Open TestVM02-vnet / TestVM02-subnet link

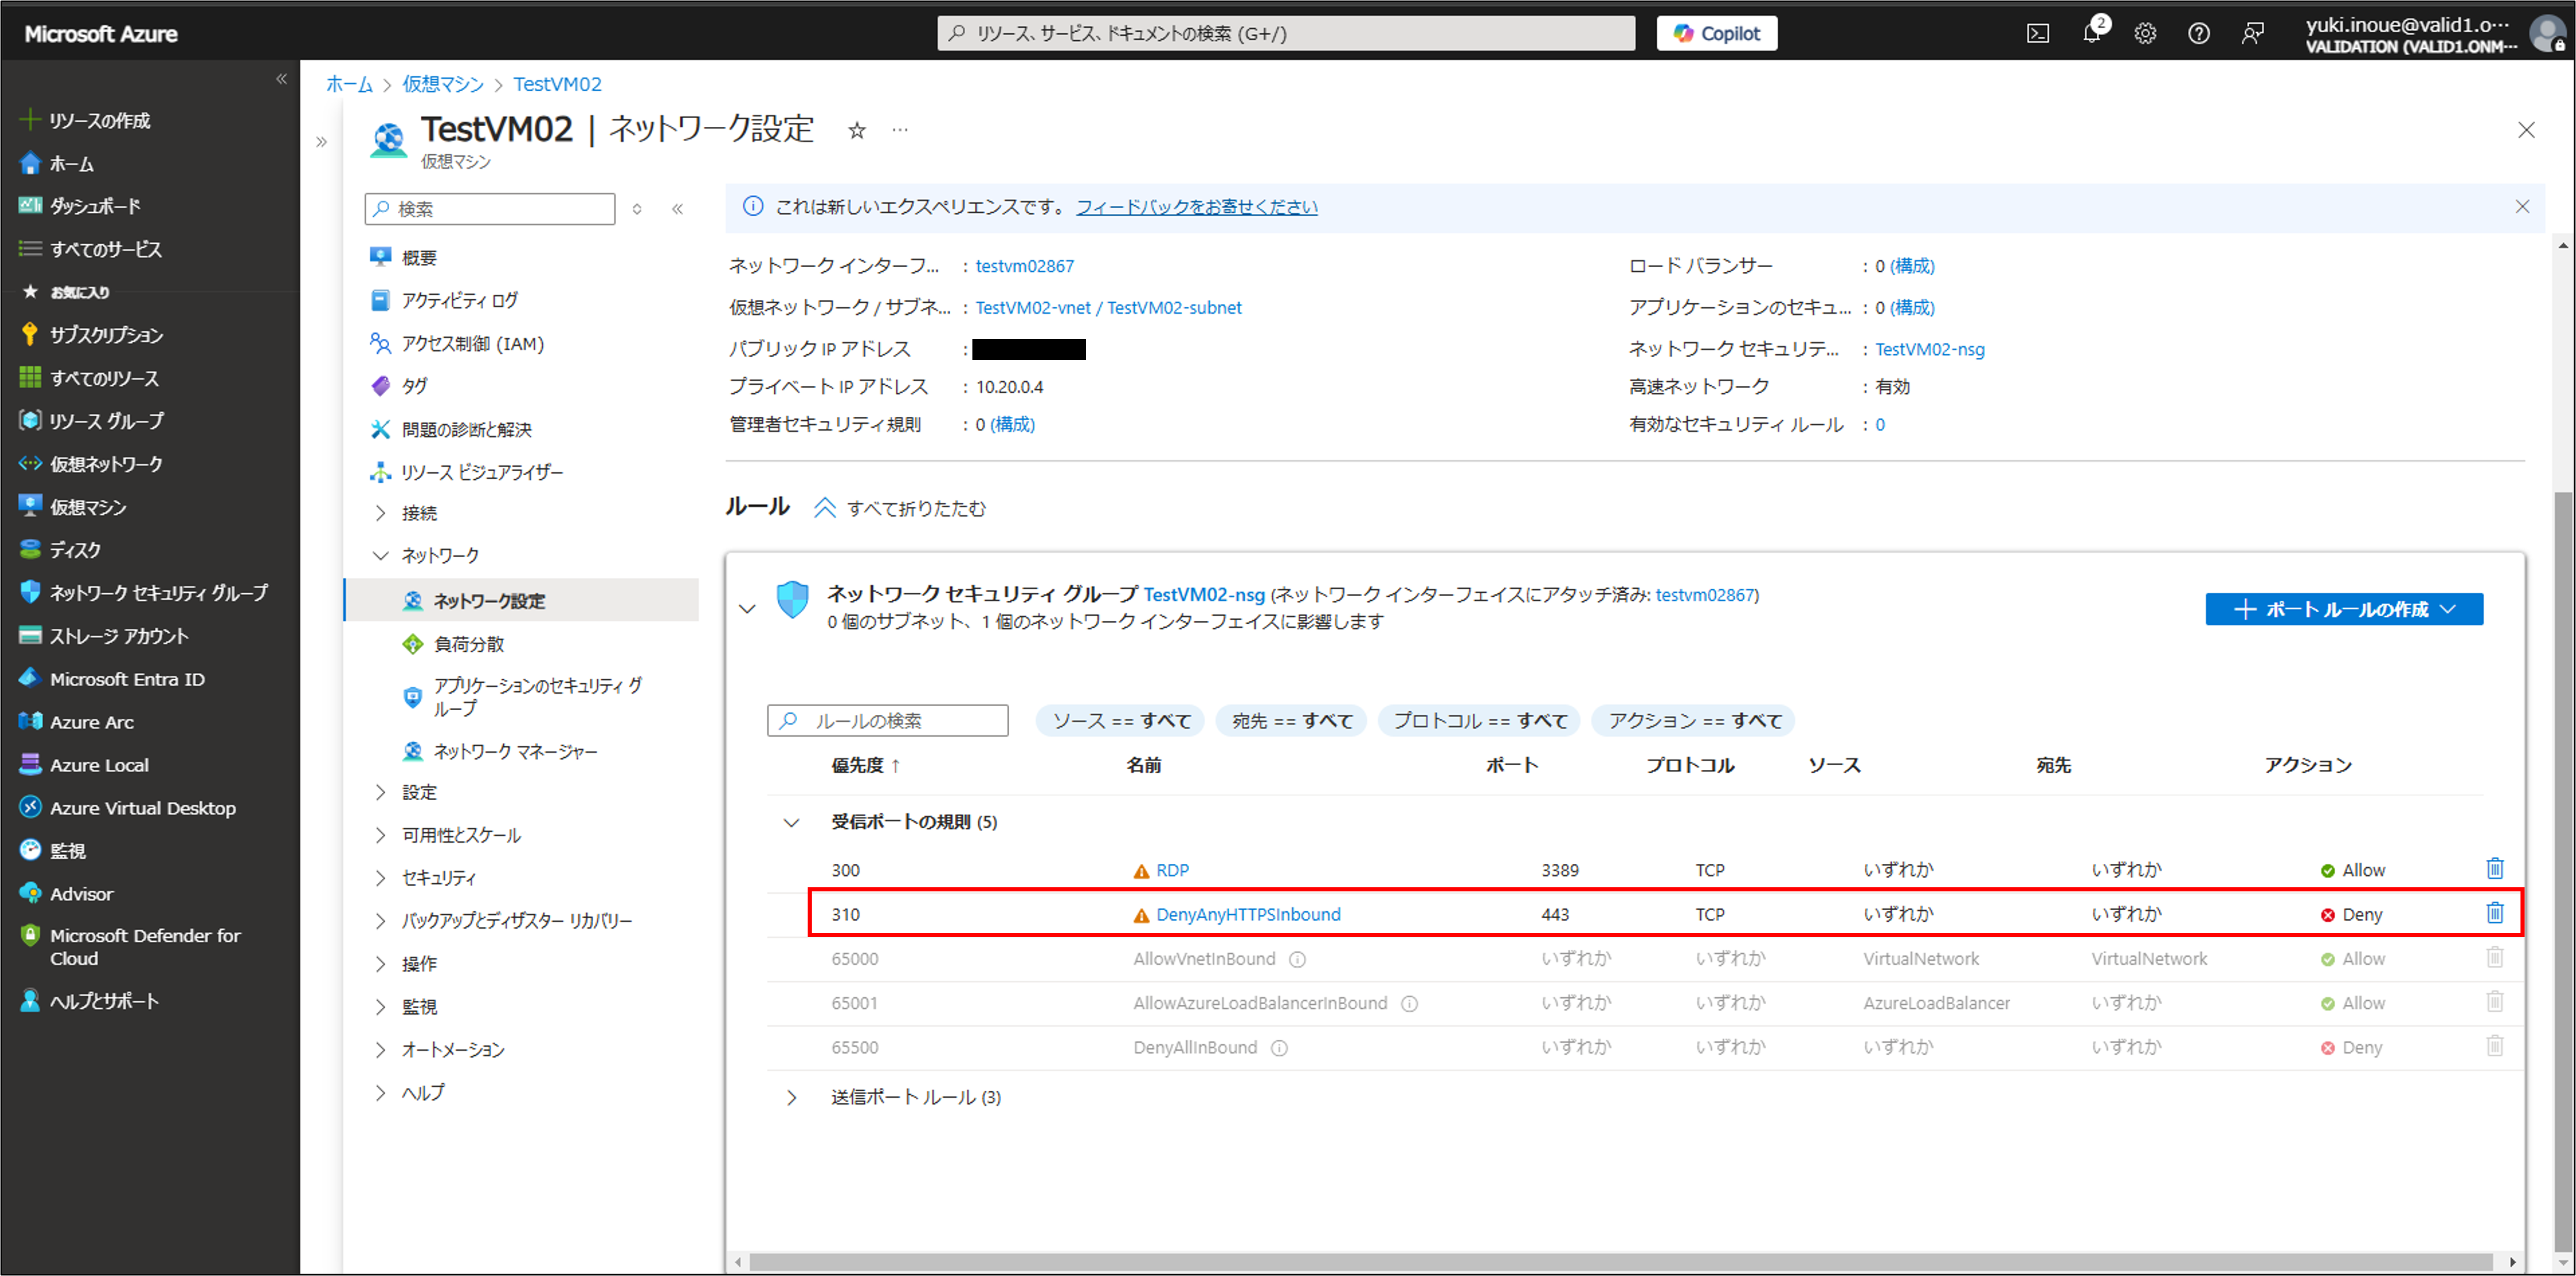tap(1108, 308)
